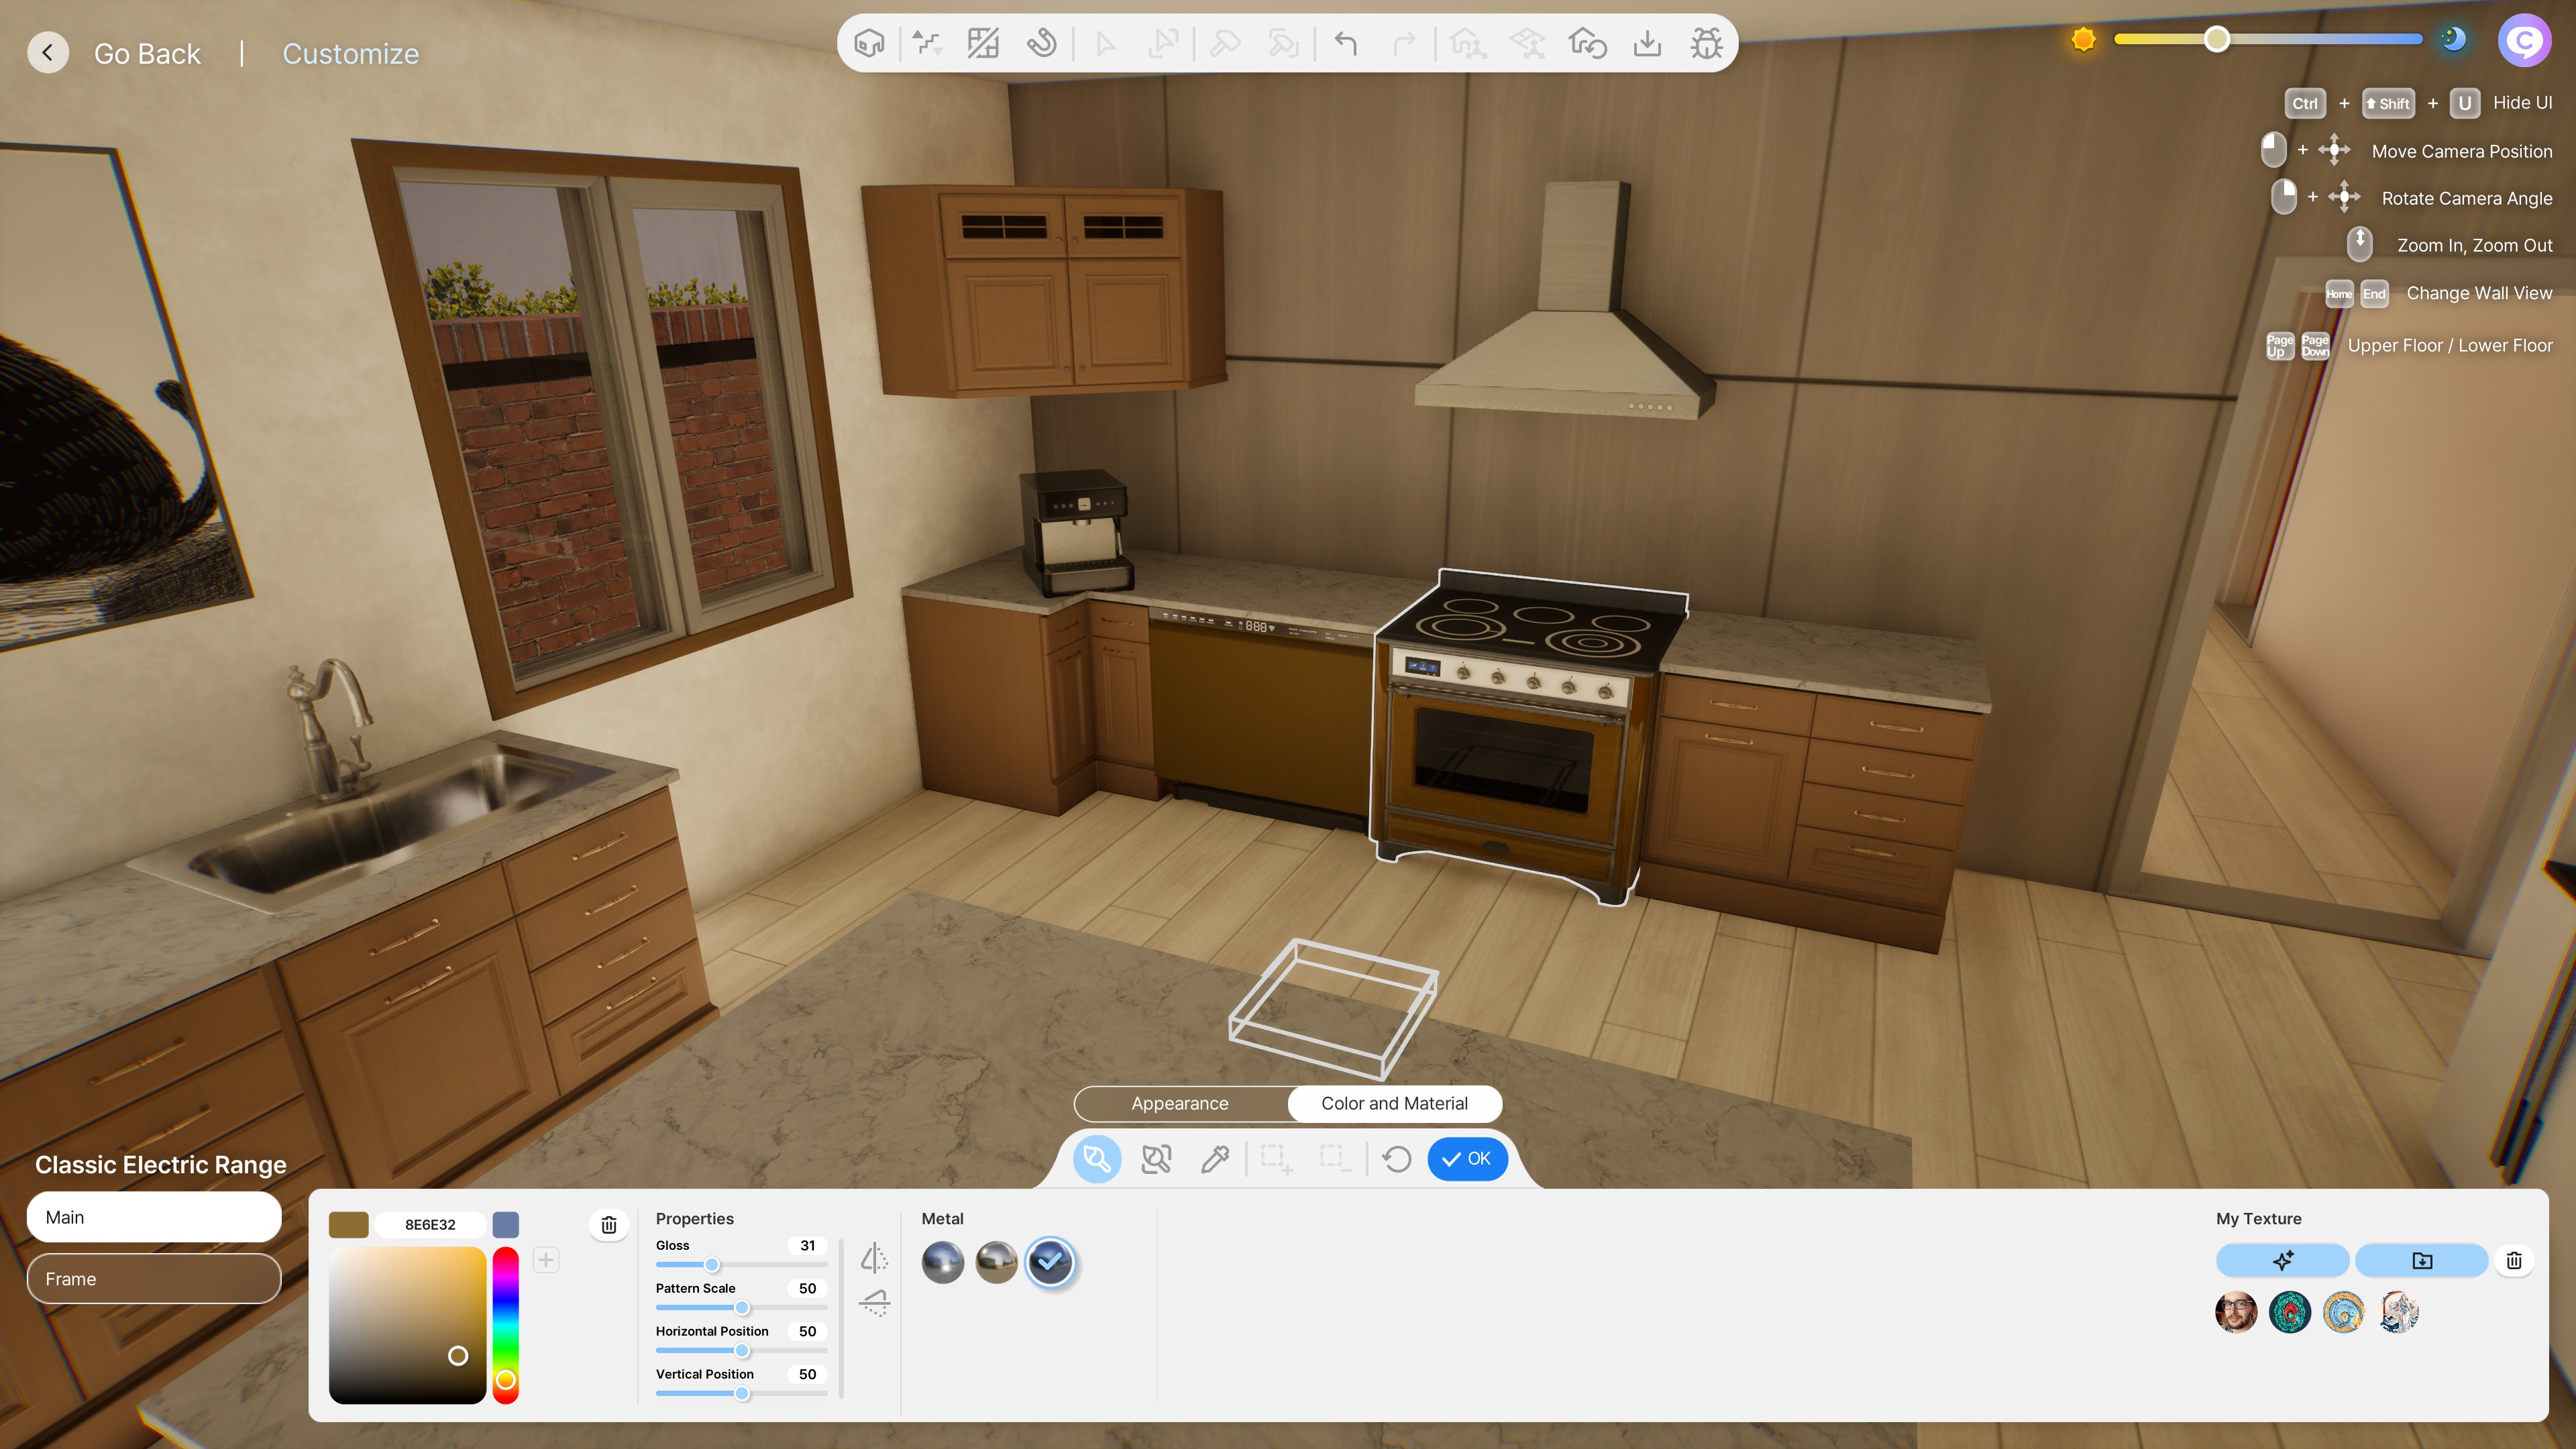Click the moon nighttime icon
The image size is (2576, 1449).
(x=2453, y=40)
